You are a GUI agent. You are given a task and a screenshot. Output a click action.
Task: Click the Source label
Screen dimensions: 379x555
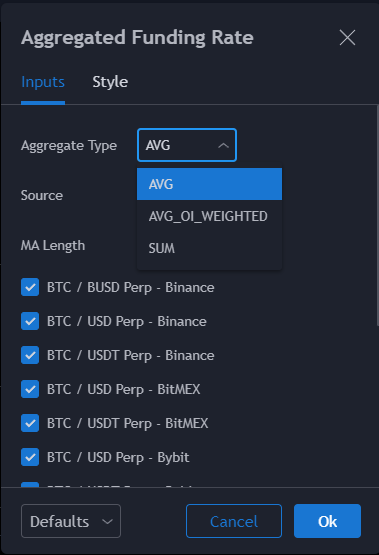(x=42, y=195)
